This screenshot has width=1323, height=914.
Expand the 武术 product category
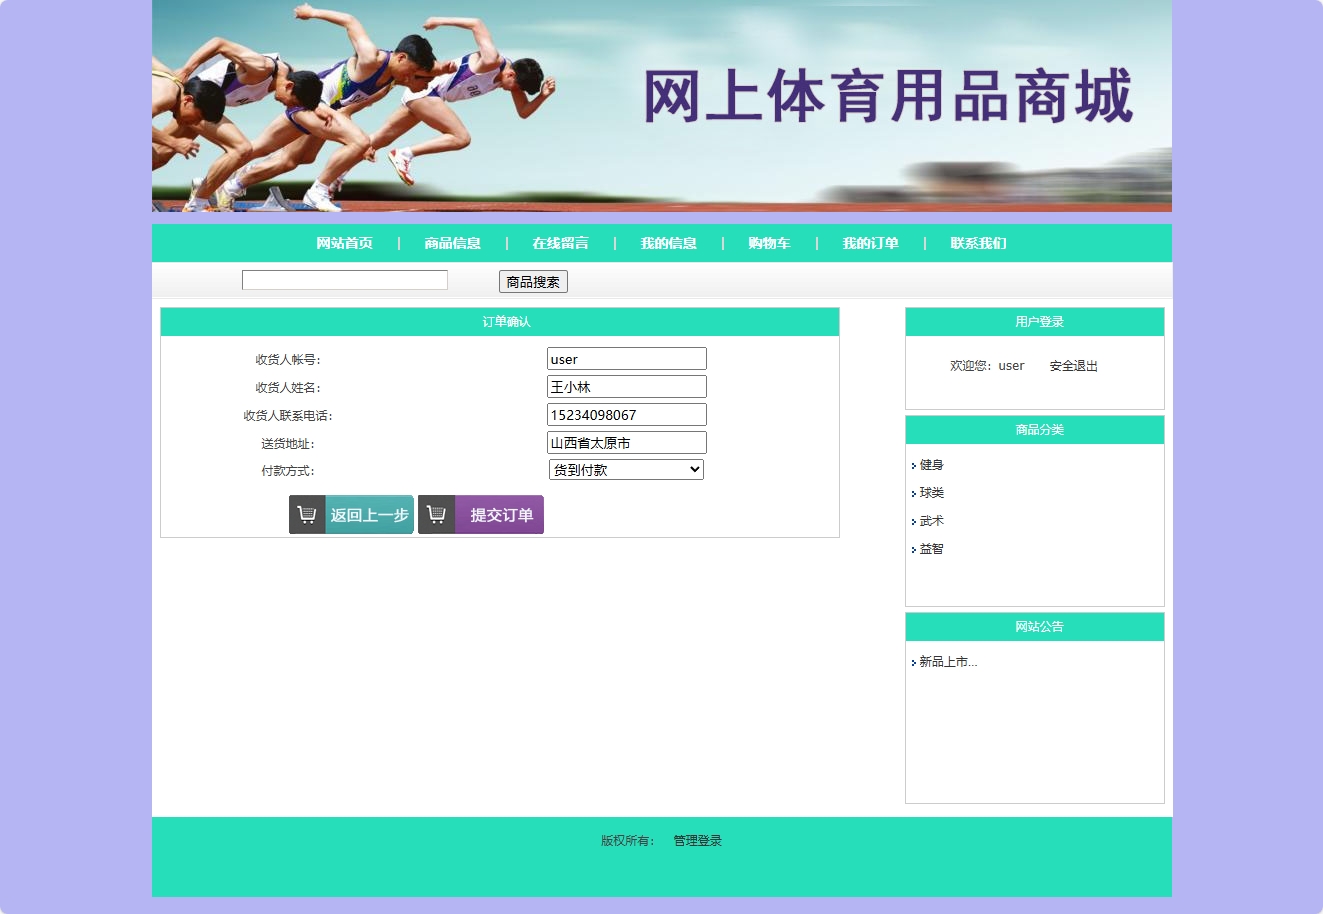(930, 521)
